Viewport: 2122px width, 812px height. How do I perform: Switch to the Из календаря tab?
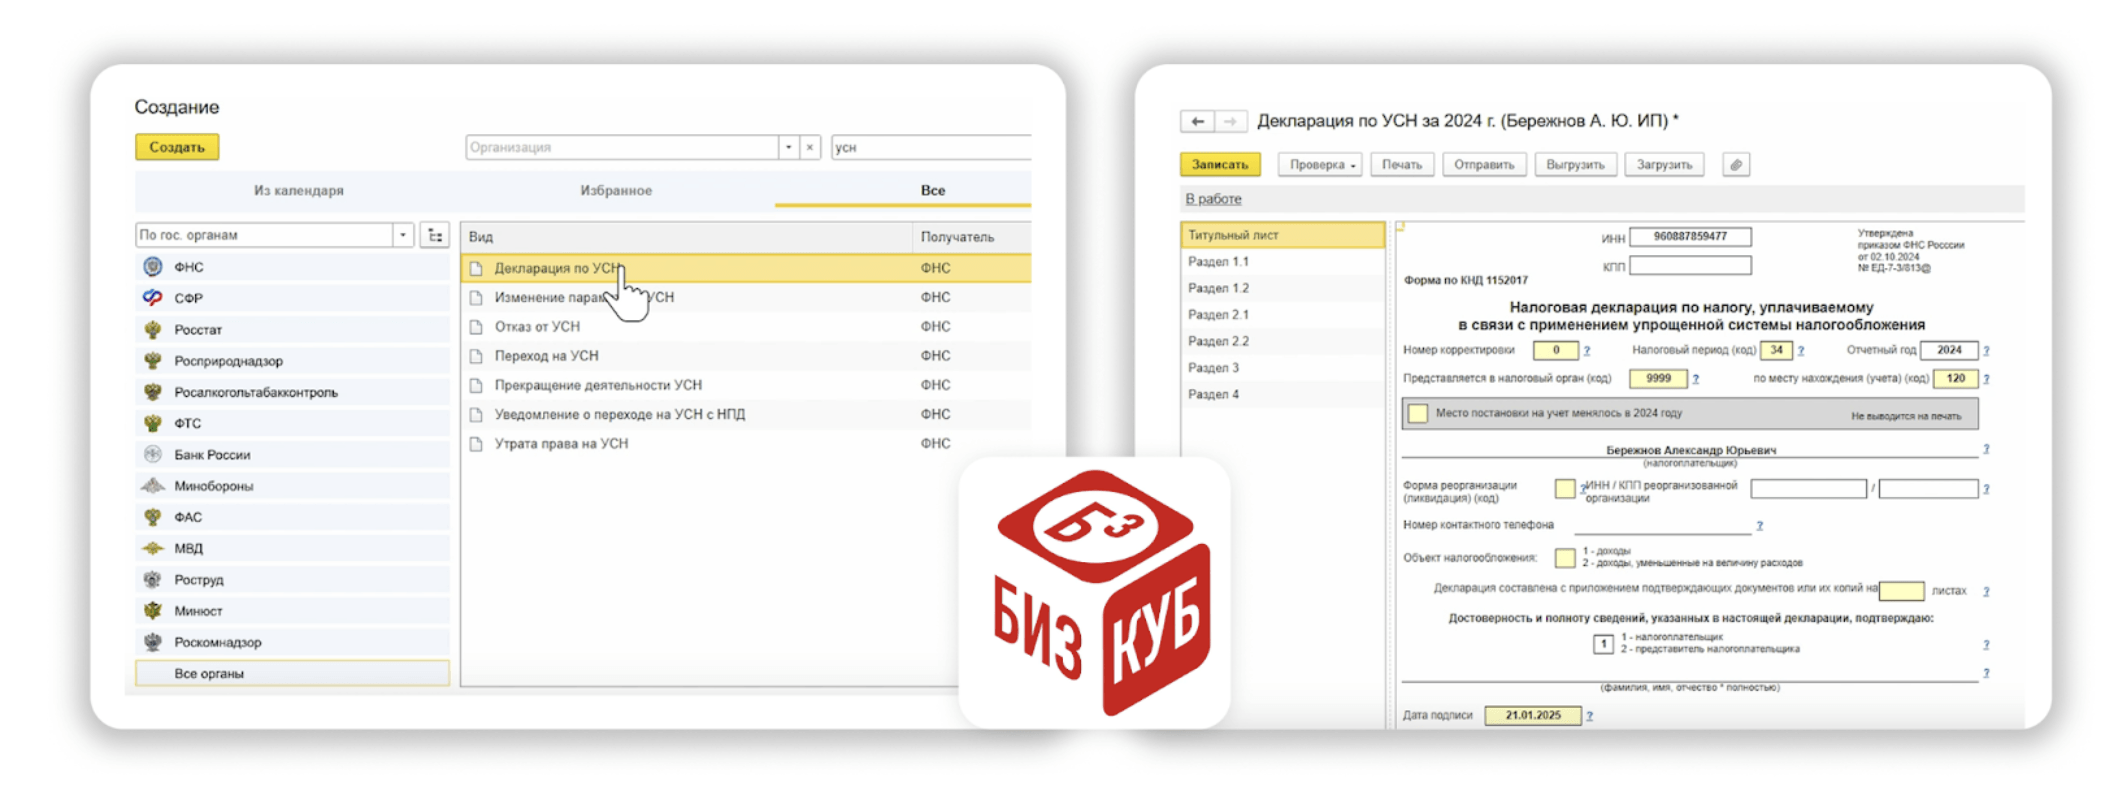point(298,190)
